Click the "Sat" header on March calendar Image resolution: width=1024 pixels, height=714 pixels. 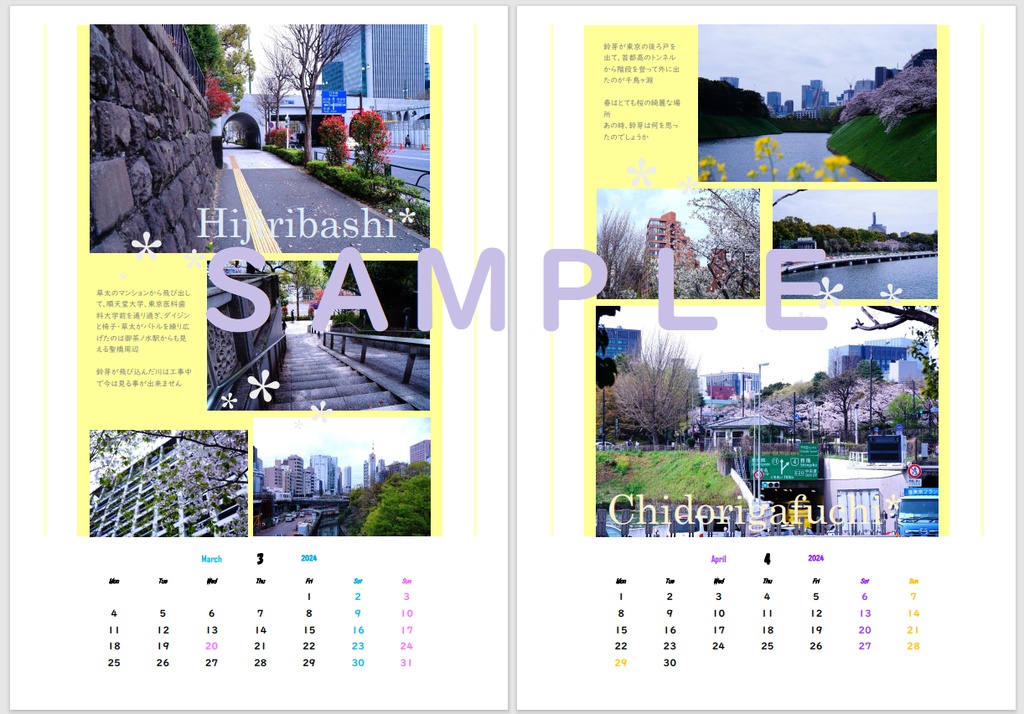pyautogui.click(x=358, y=581)
